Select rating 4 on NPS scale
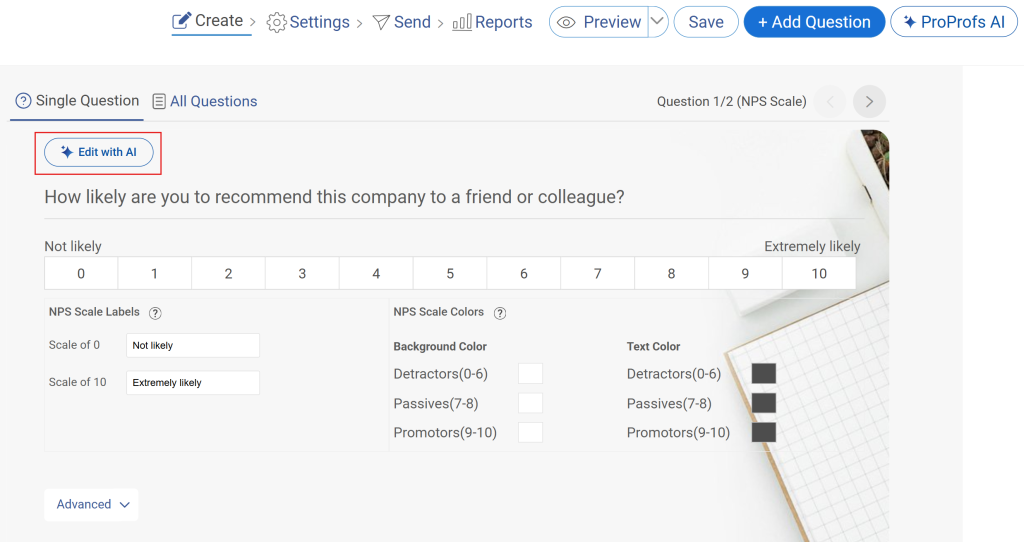1024x542 pixels. [376, 274]
